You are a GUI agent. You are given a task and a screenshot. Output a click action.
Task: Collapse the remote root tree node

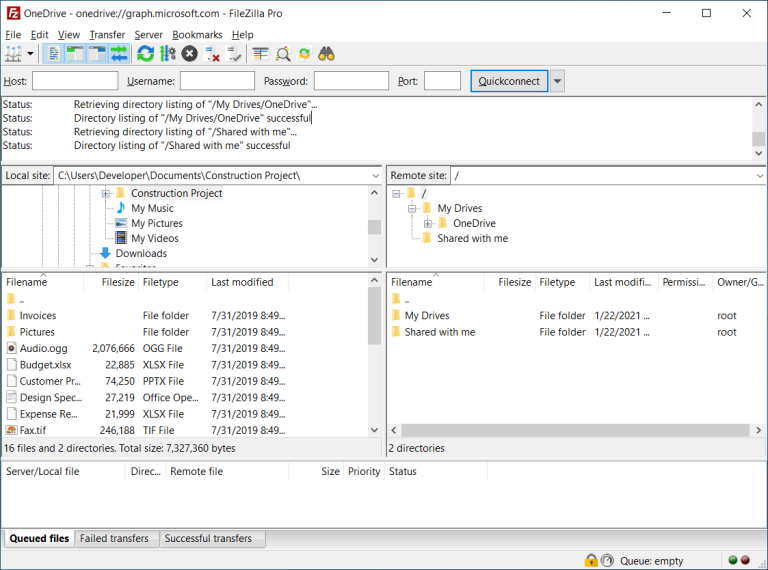click(x=396, y=193)
